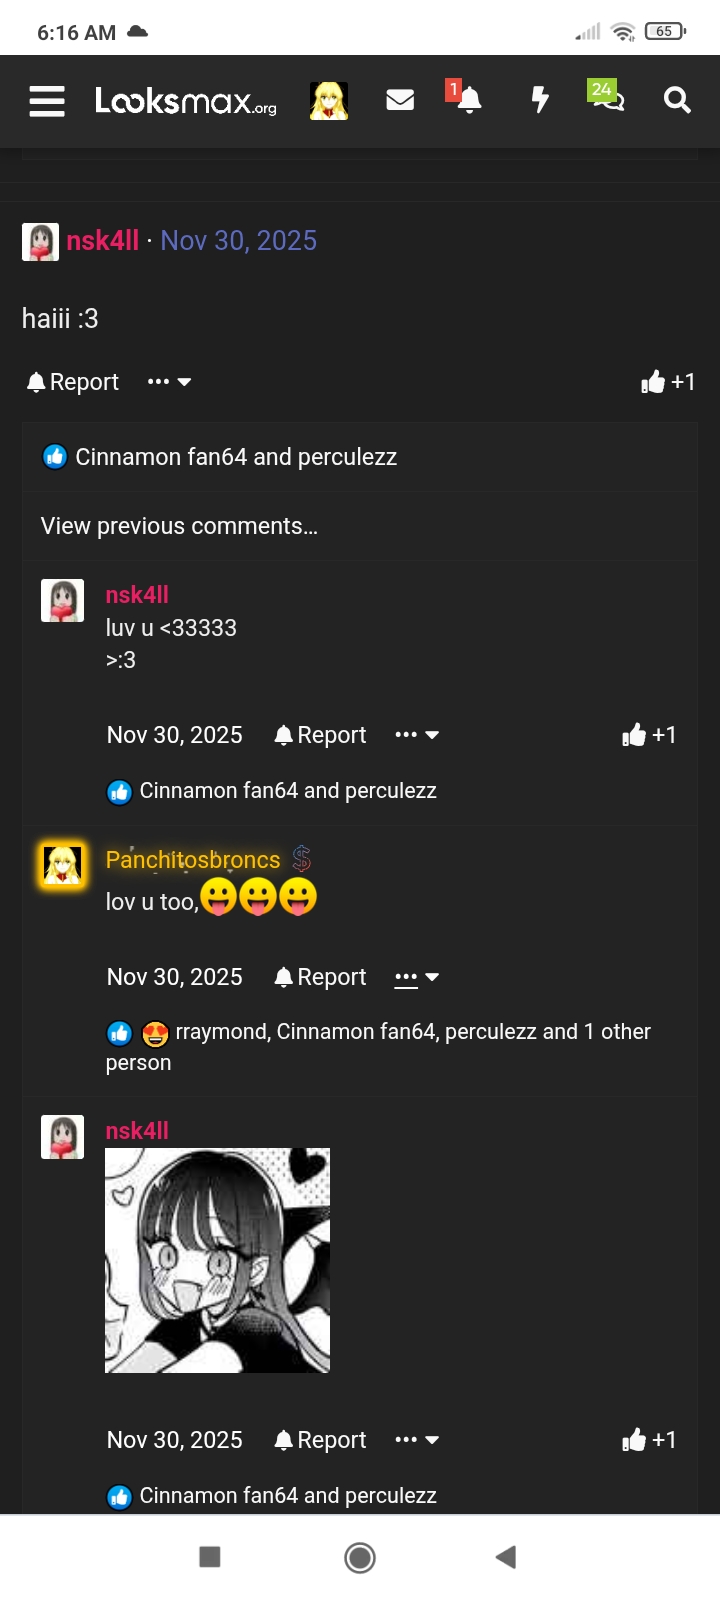This screenshot has height=1600, width=720.
Task: Open the anime image posted by nsk4ll
Action: 216,1260
